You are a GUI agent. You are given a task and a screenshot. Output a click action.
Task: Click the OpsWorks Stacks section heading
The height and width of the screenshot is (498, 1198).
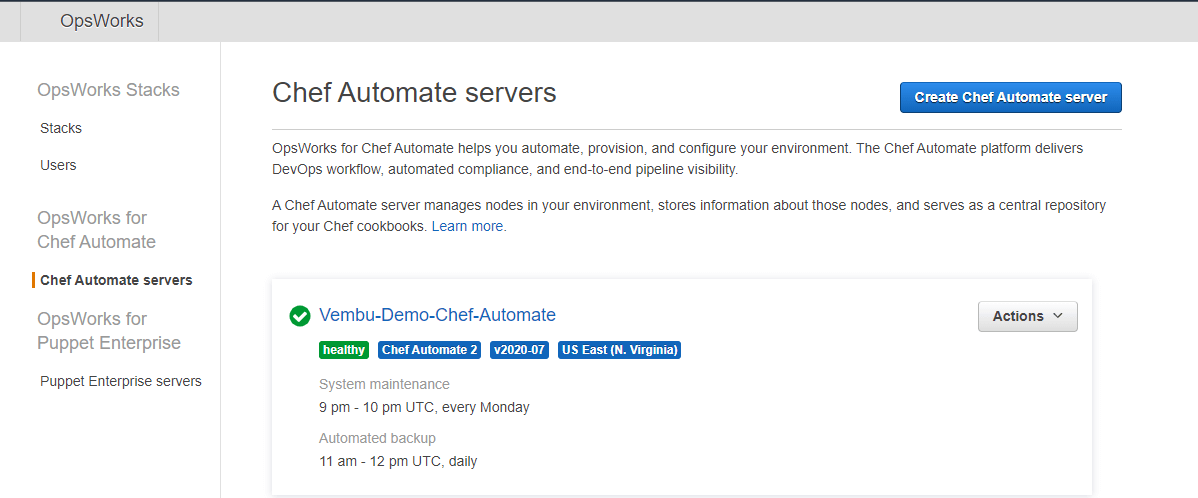click(x=108, y=90)
